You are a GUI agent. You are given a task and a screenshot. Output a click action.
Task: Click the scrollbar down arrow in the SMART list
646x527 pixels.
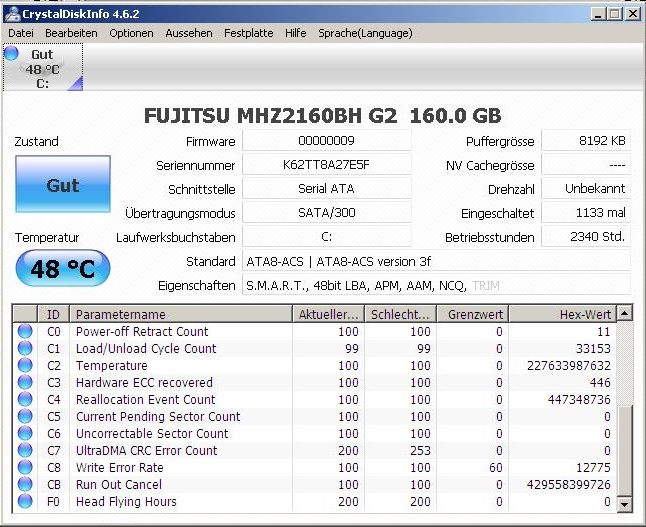pyautogui.click(x=625, y=504)
